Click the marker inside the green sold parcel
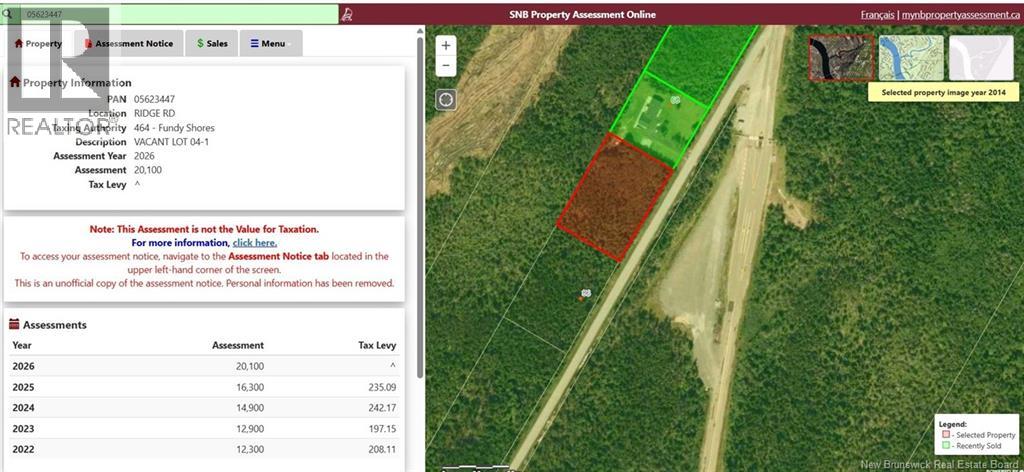 pos(676,101)
